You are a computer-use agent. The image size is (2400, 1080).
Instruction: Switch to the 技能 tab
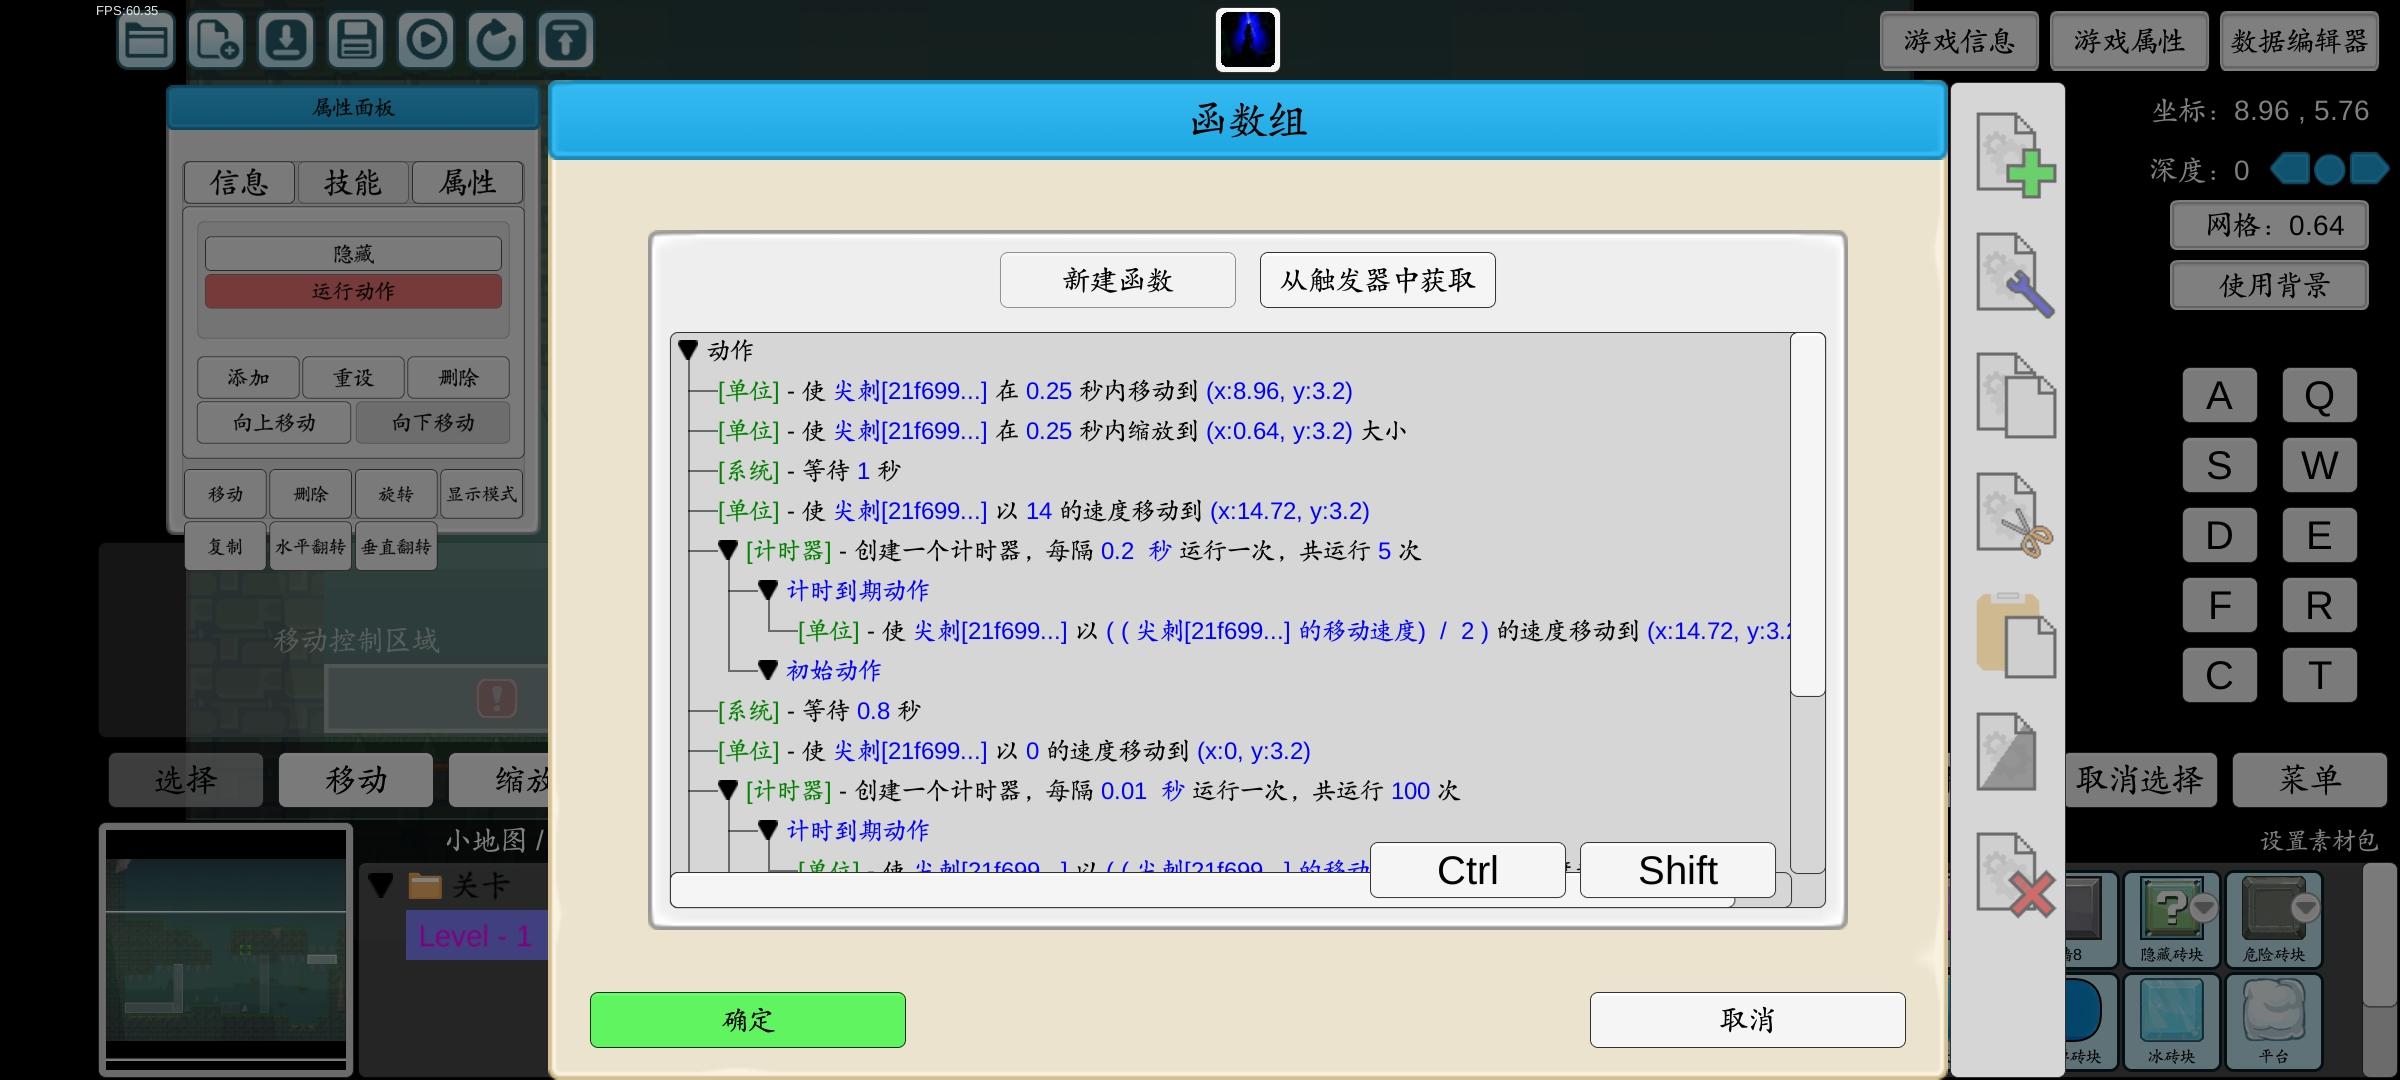point(353,182)
